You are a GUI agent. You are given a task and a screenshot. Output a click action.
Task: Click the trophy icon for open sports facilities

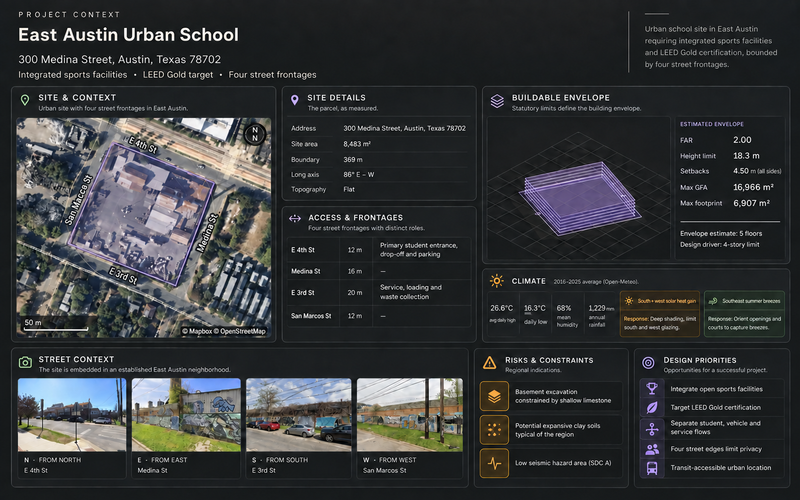(x=652, y=388)
